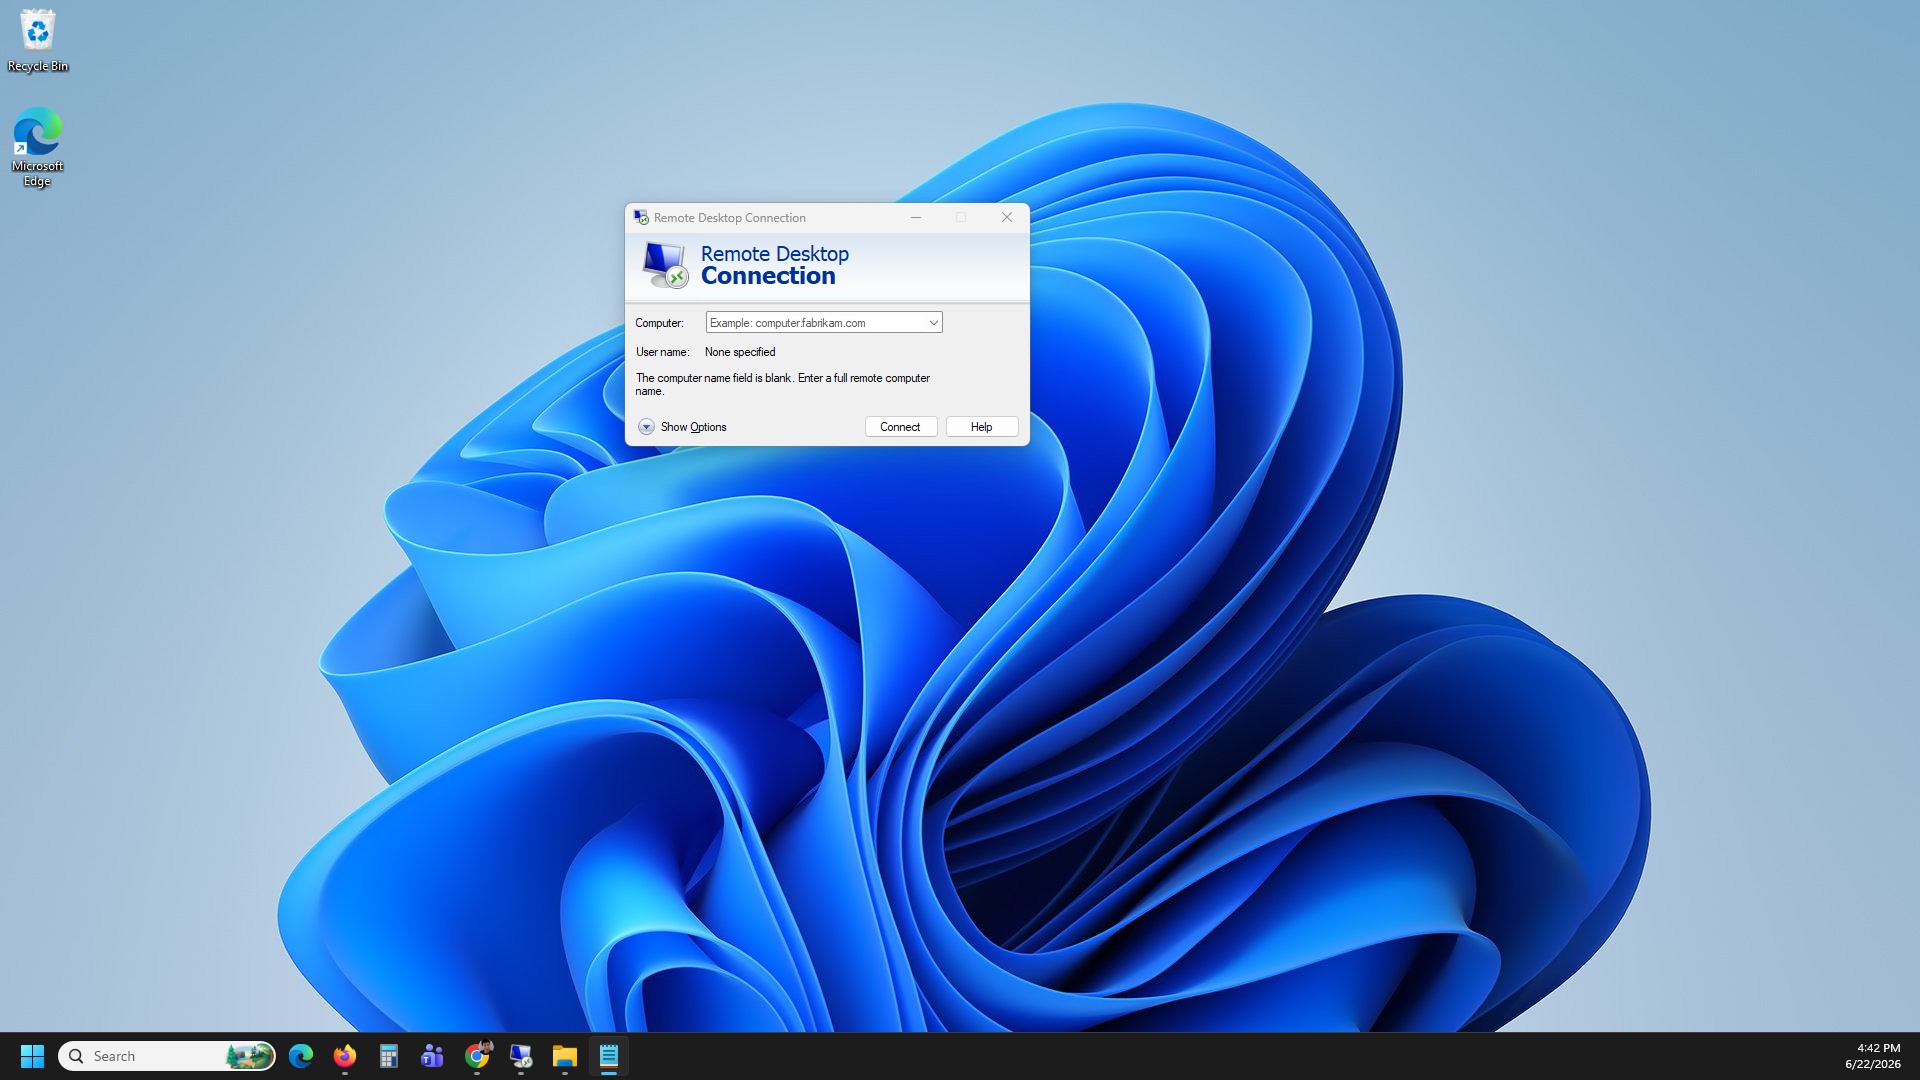Click the search highlight image in the search box

coord(248,1056)
